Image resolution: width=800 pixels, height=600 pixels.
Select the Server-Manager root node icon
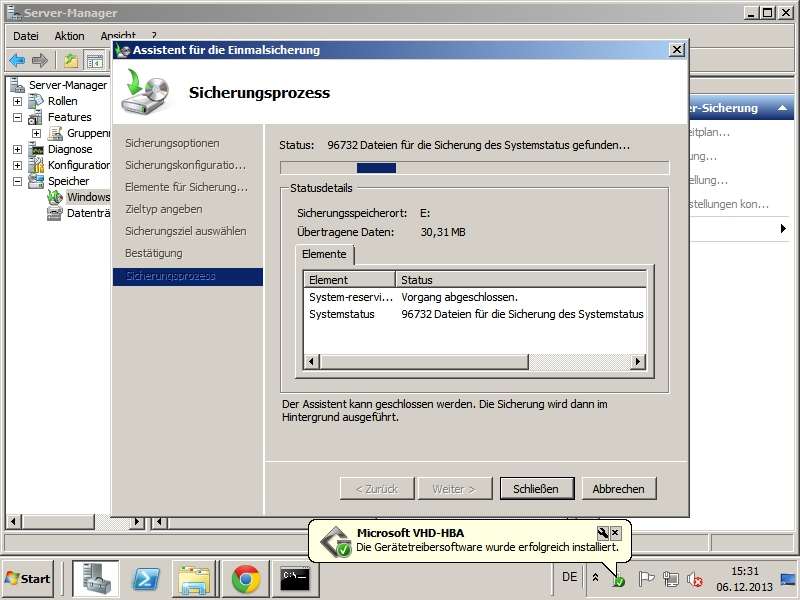[x=18, y=85]
